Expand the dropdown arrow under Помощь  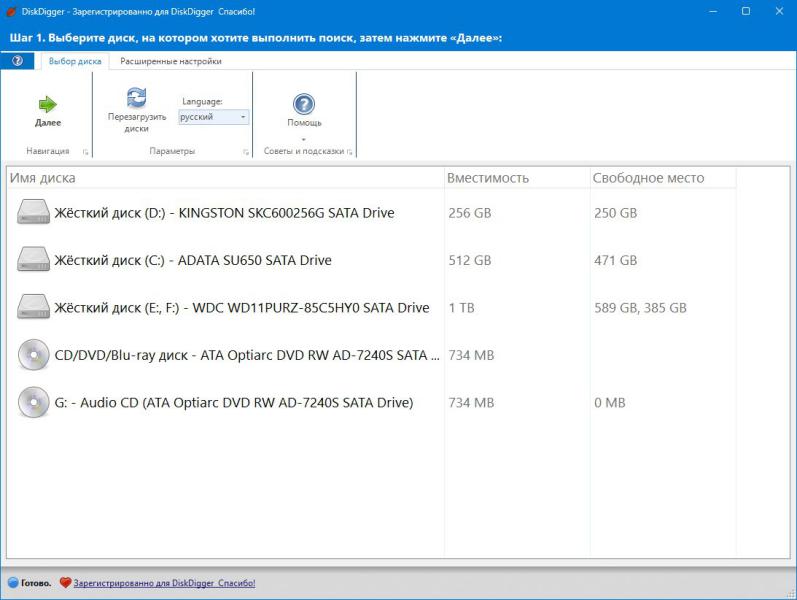304,138
